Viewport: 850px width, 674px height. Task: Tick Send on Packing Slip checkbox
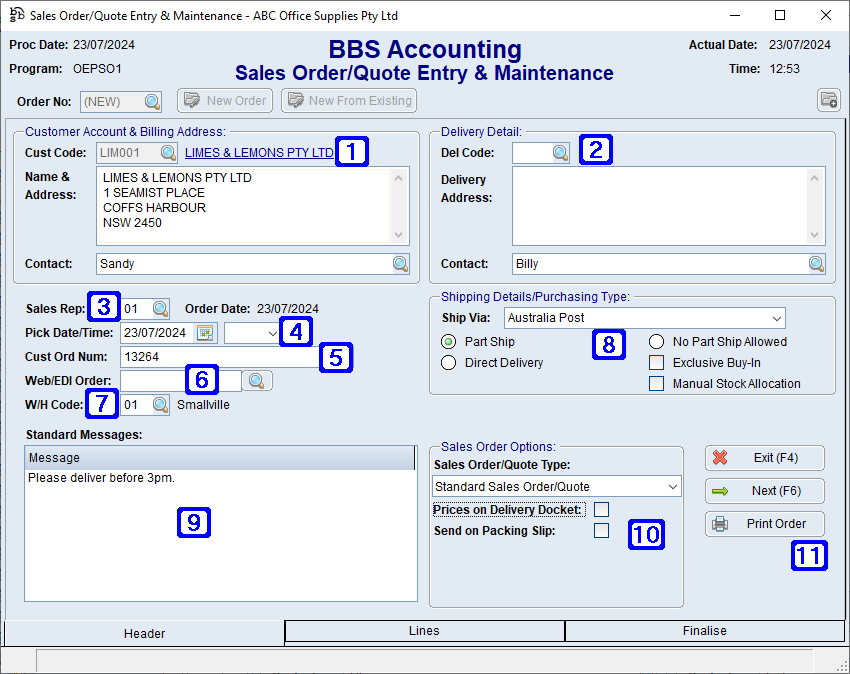(x=601, y=531)
